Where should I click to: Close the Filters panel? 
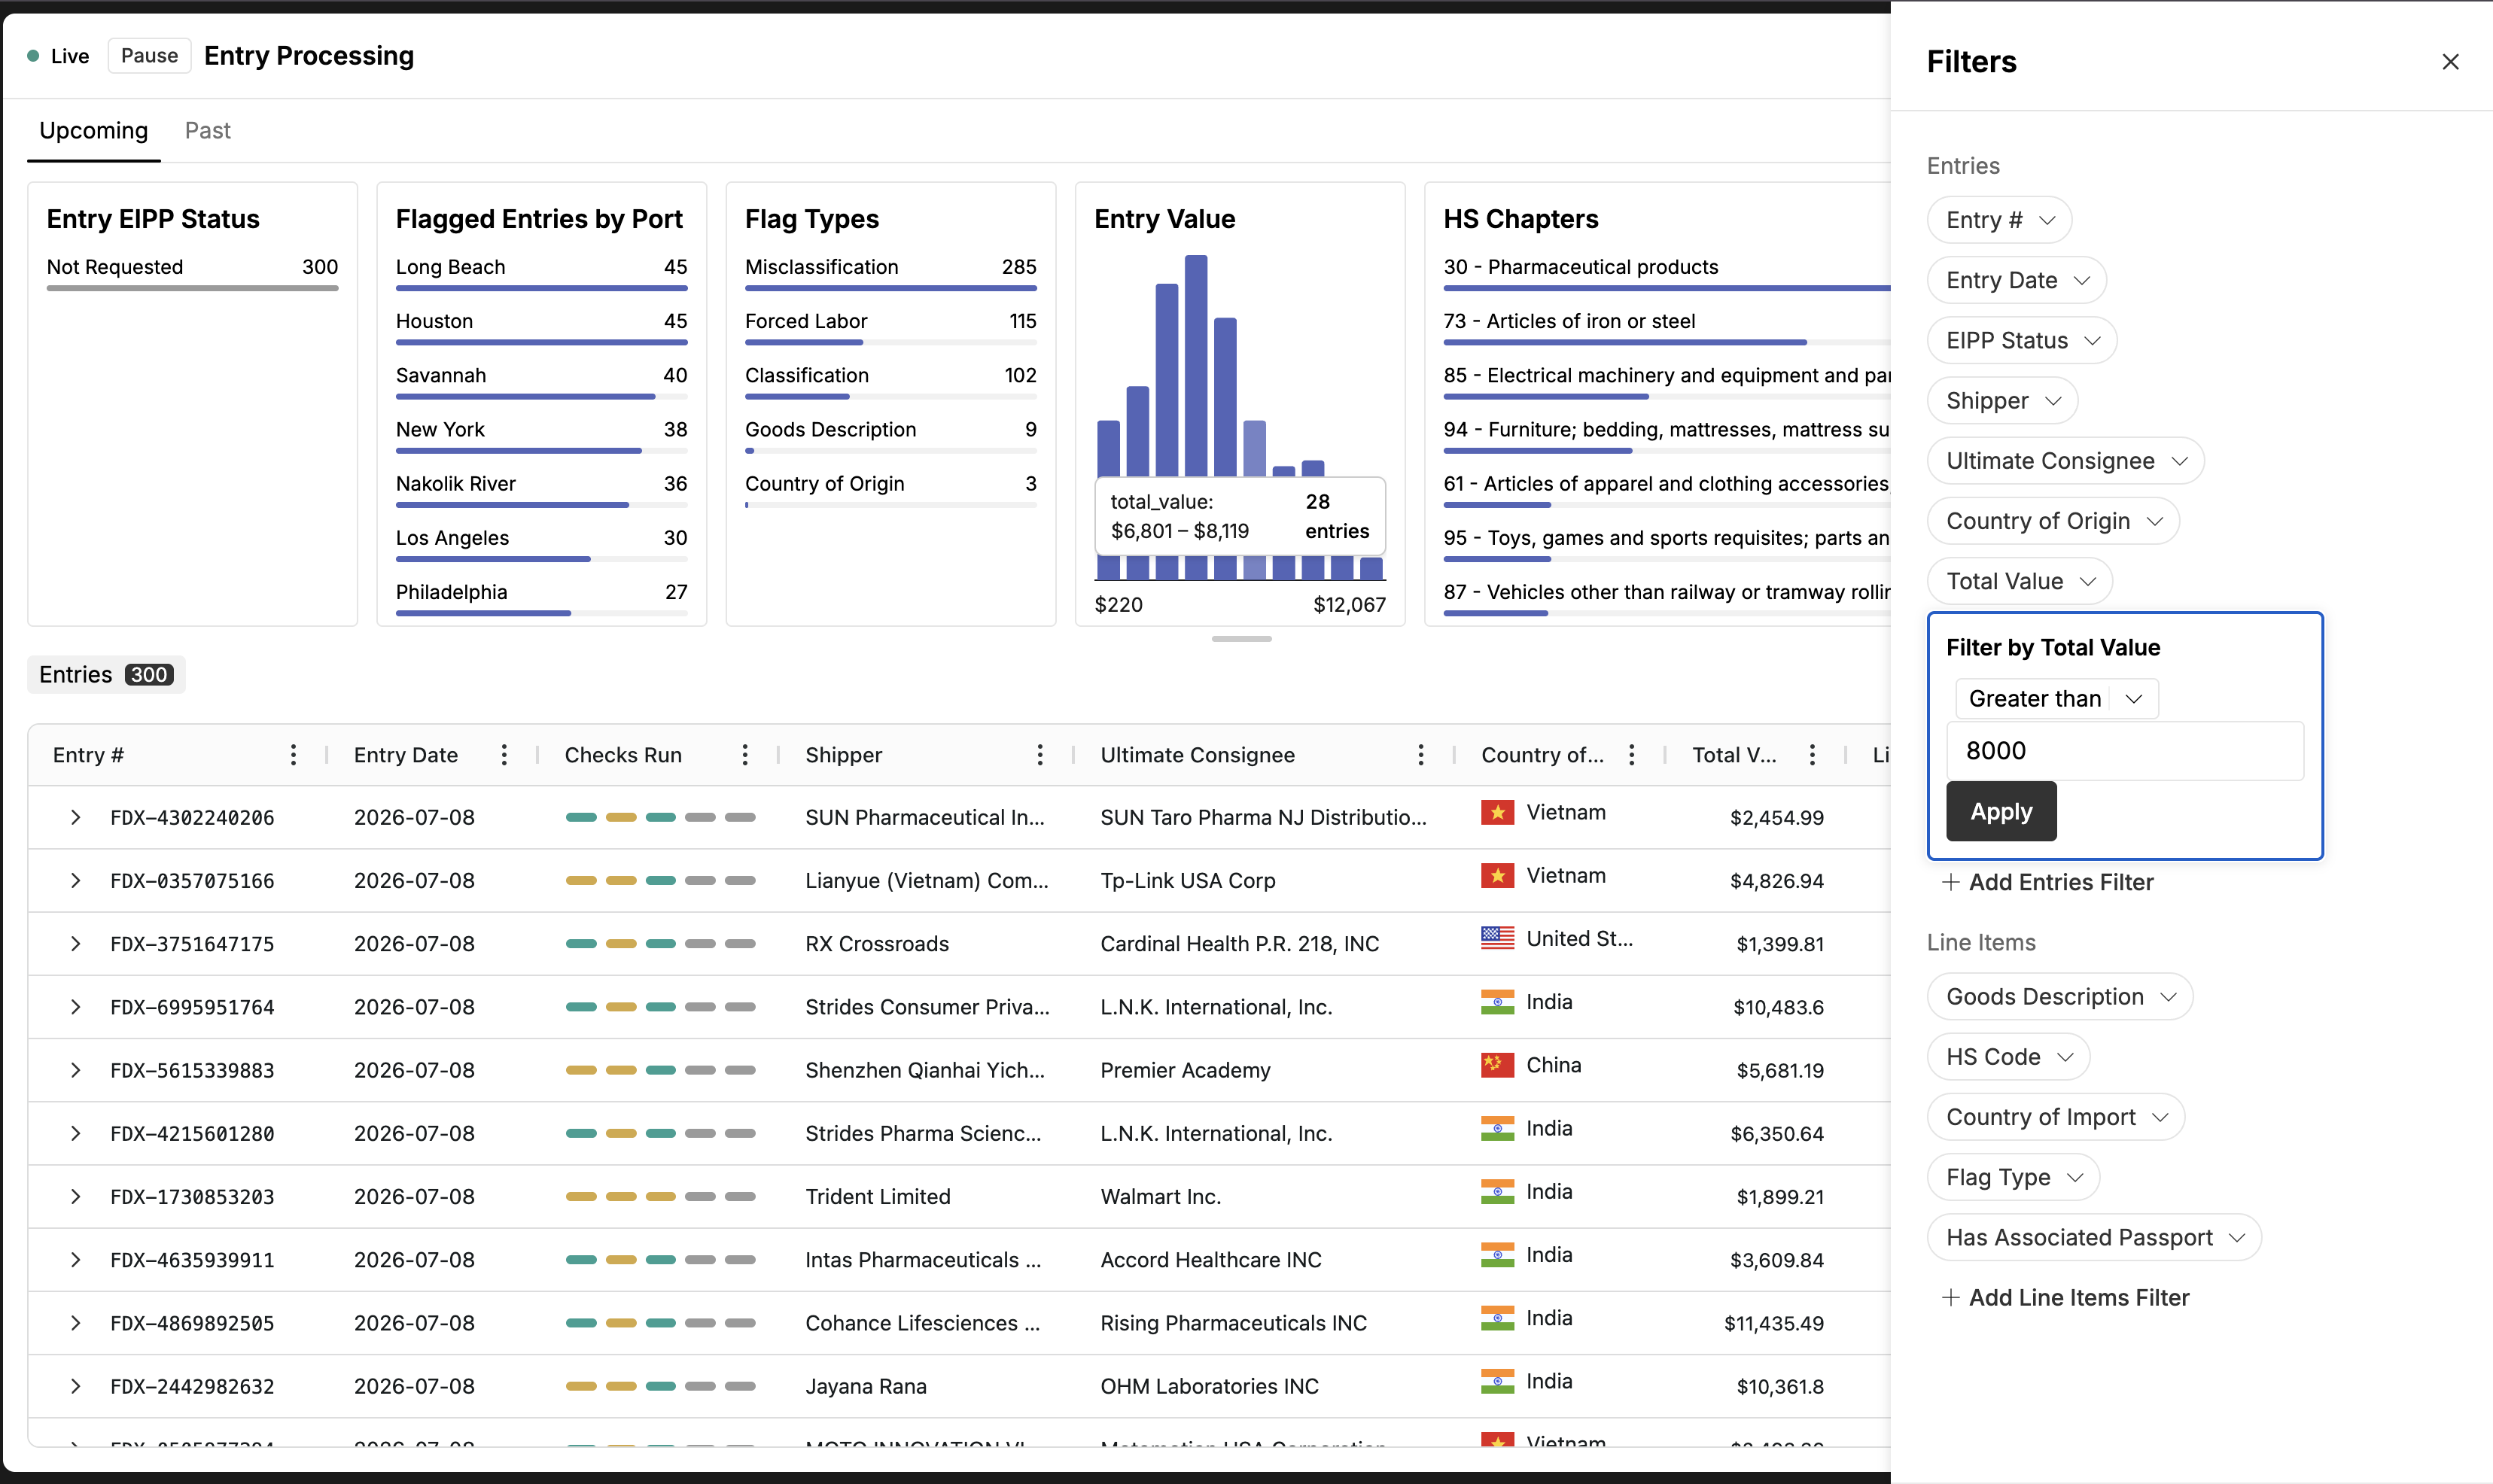tap(2450, 62)
